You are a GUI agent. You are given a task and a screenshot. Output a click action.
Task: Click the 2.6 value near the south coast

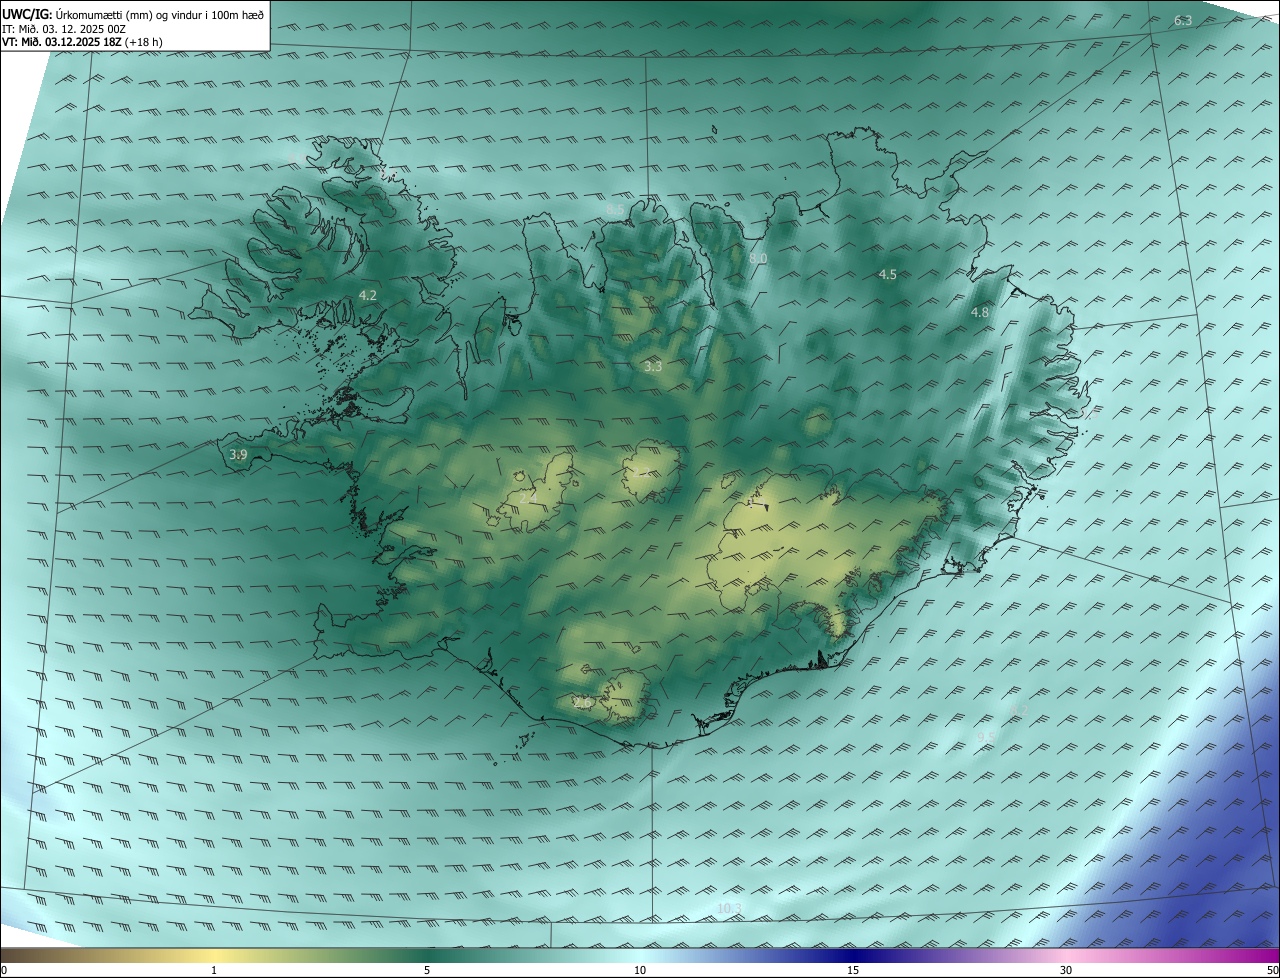583,703
